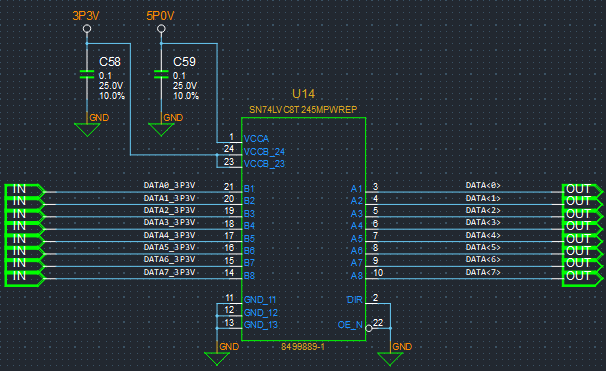Click the U14 reference designator
606x371 pixels.
(x=303, y=94)
